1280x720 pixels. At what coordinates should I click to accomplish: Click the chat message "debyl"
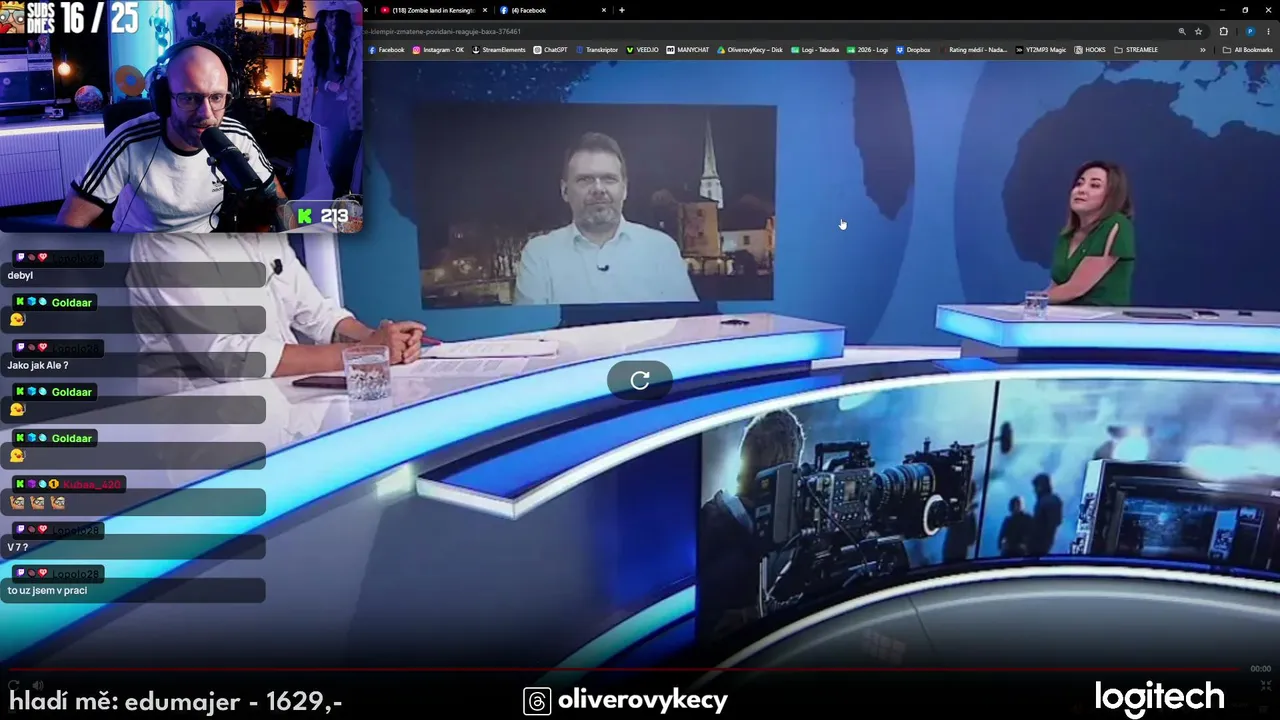click(x=20, y=275)
